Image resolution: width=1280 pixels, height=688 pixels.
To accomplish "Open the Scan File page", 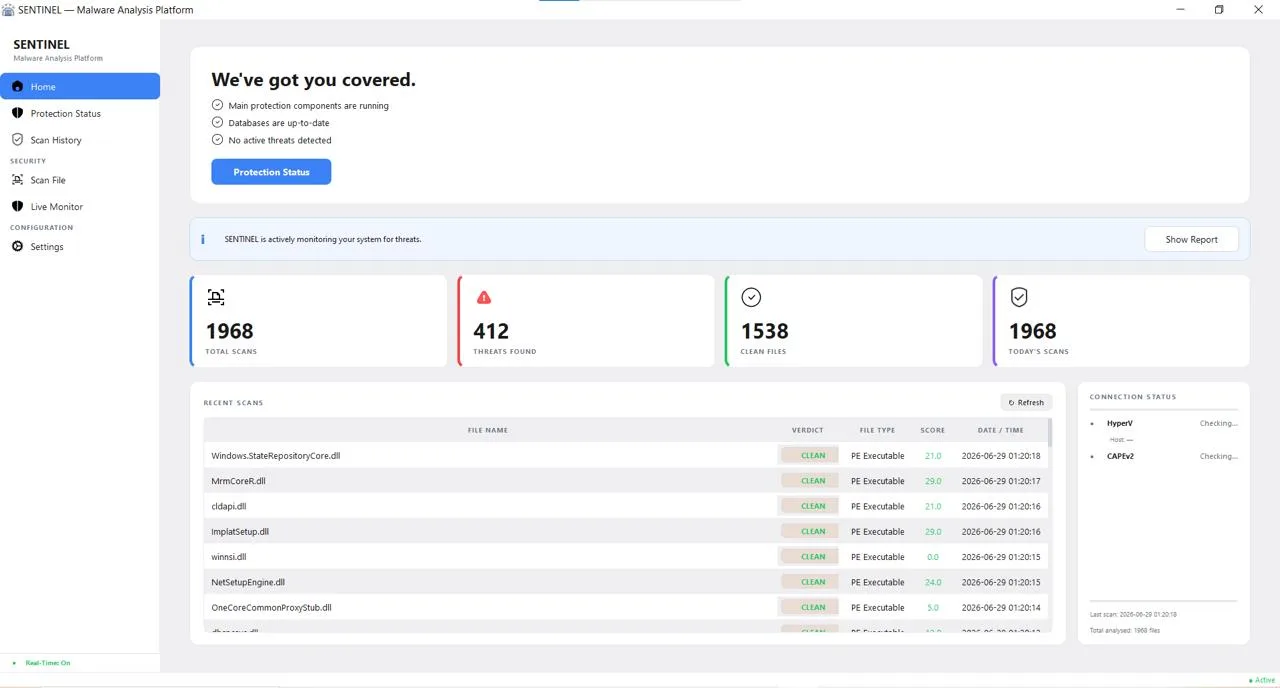I will [80, 180].
